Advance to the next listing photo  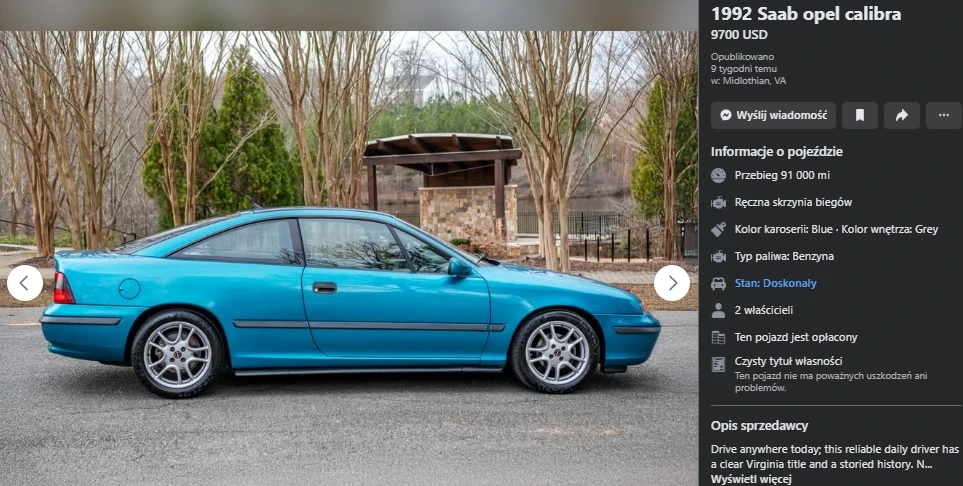point(672,283)
